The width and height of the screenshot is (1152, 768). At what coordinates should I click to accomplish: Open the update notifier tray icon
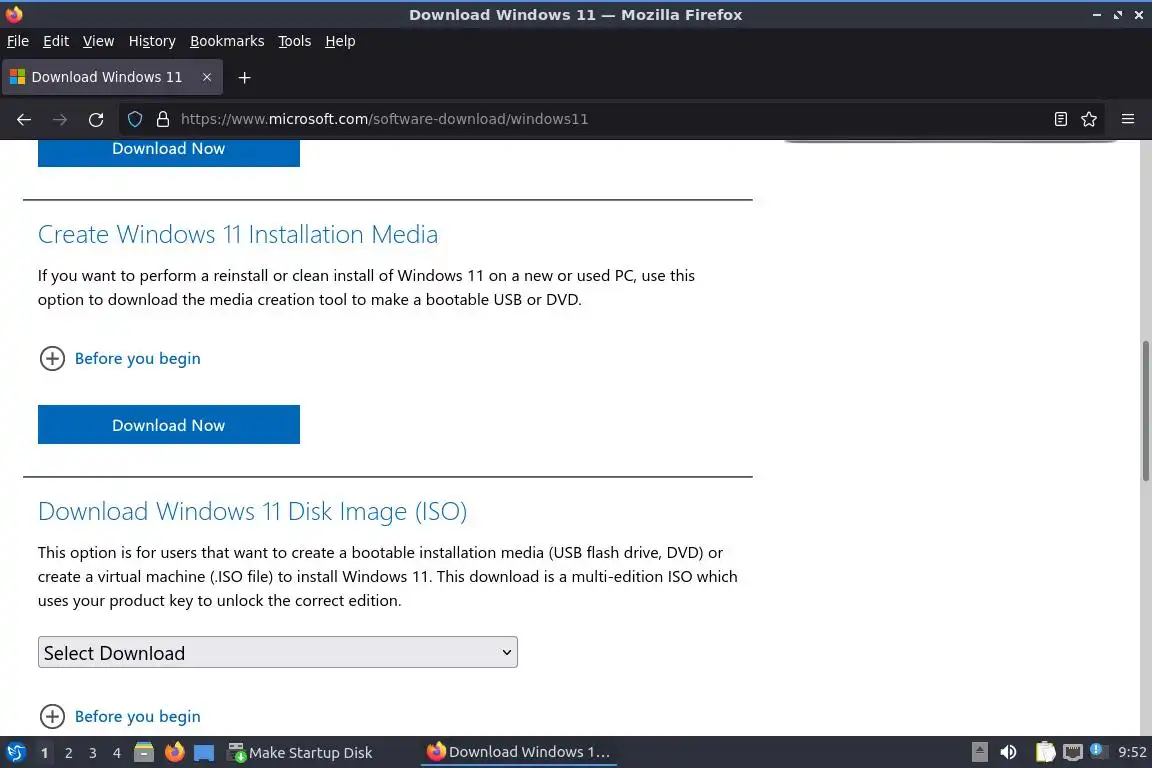1098,751
